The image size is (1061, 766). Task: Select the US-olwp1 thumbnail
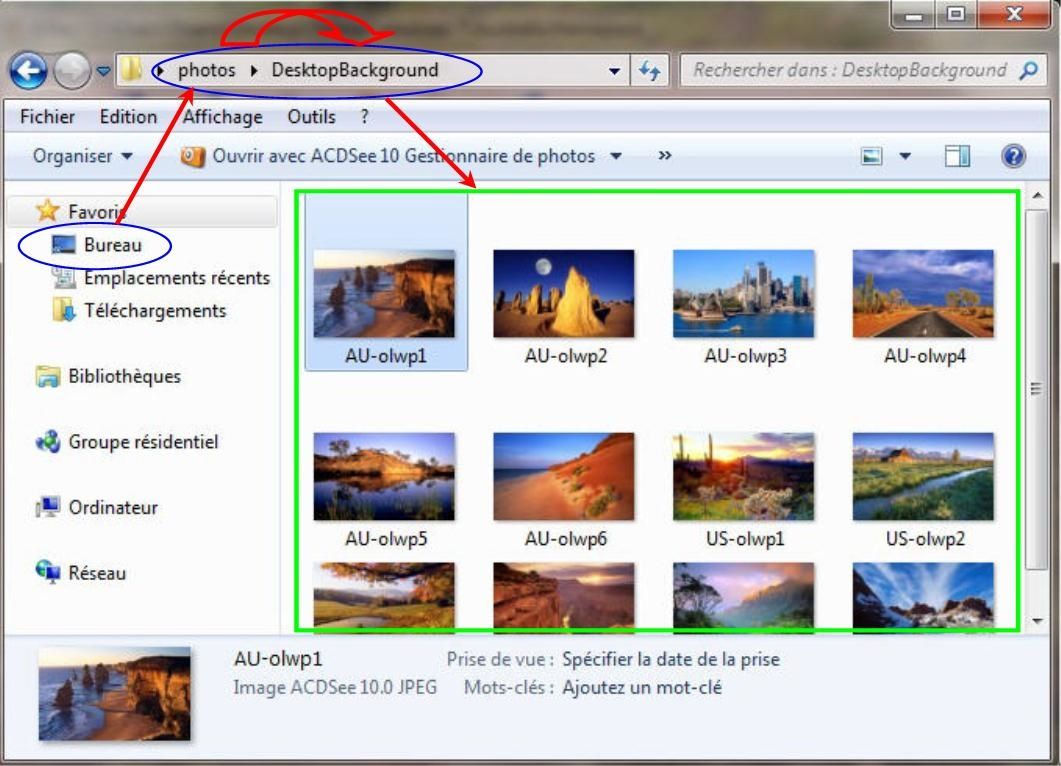tap(744, 476)
